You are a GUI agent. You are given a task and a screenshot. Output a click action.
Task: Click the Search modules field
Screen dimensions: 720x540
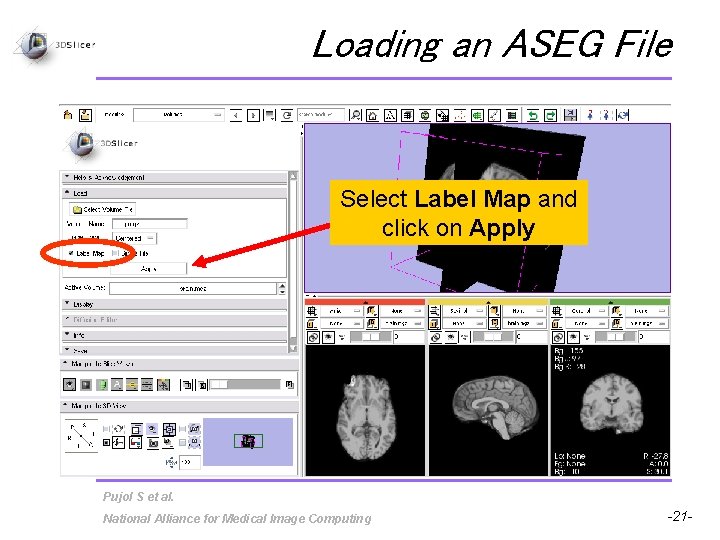(321, 114)
